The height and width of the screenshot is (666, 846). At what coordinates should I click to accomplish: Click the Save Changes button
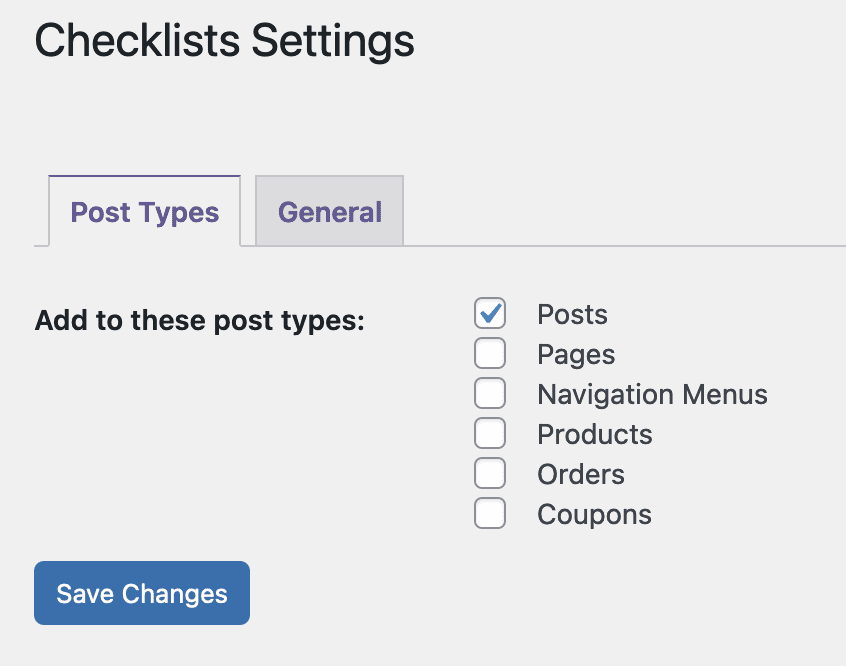[x=141, y=593]
